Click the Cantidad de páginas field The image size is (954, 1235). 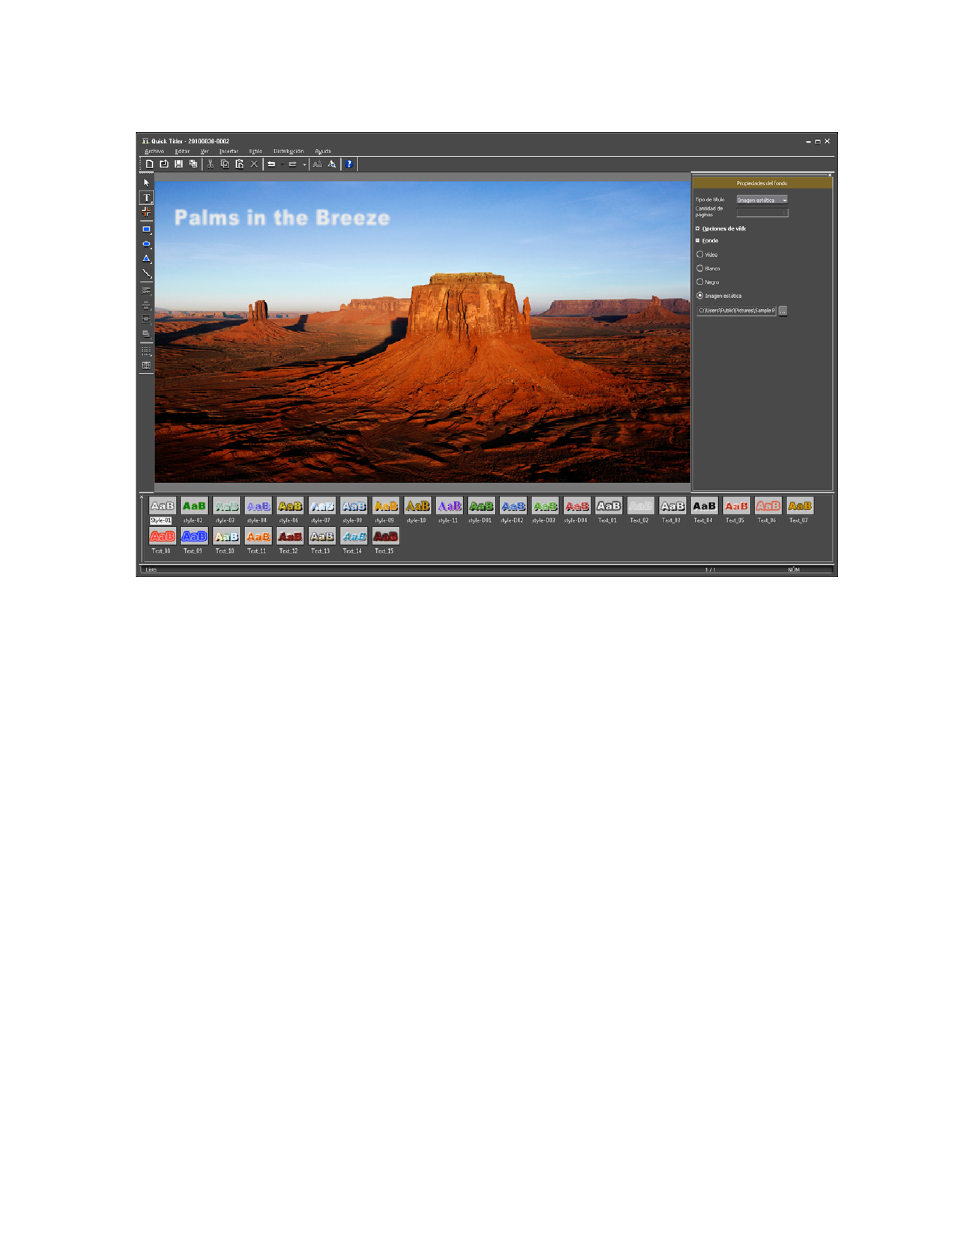pyautogui.click(x=762, y=212)
